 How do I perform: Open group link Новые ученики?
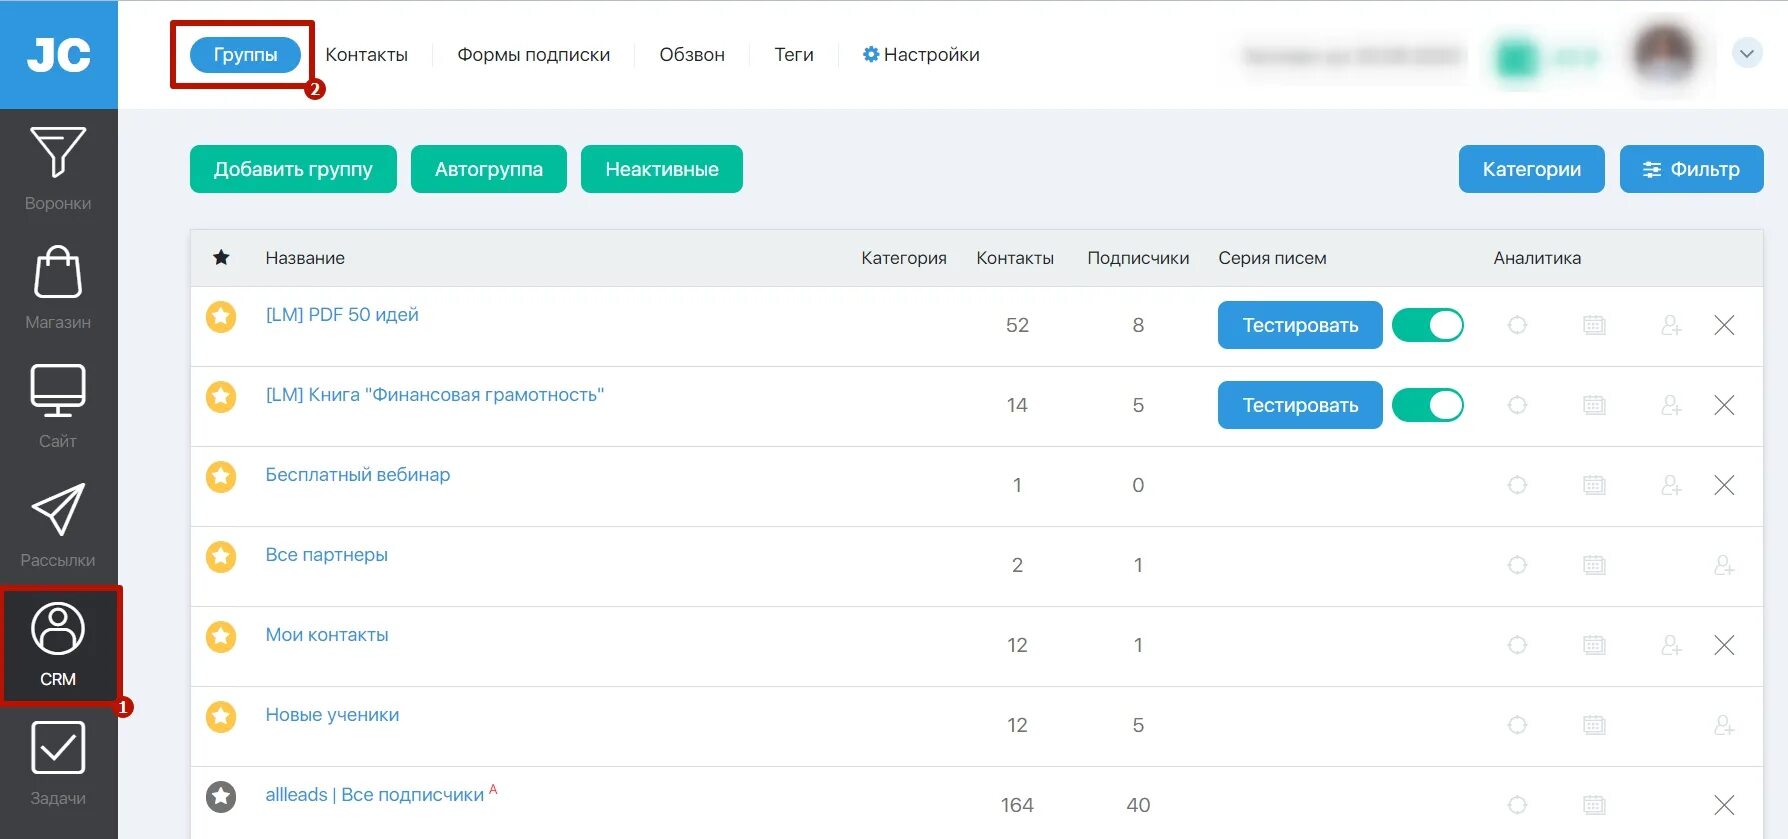[332, 714]
